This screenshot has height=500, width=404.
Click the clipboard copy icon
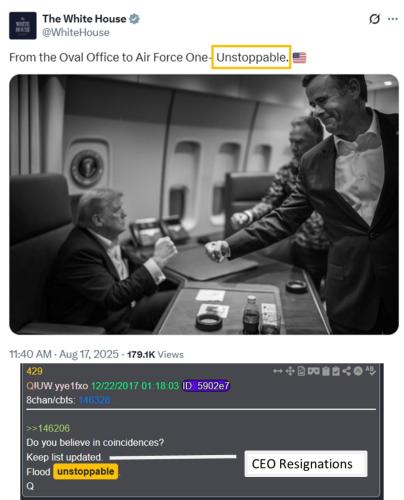tap(326, 371)
